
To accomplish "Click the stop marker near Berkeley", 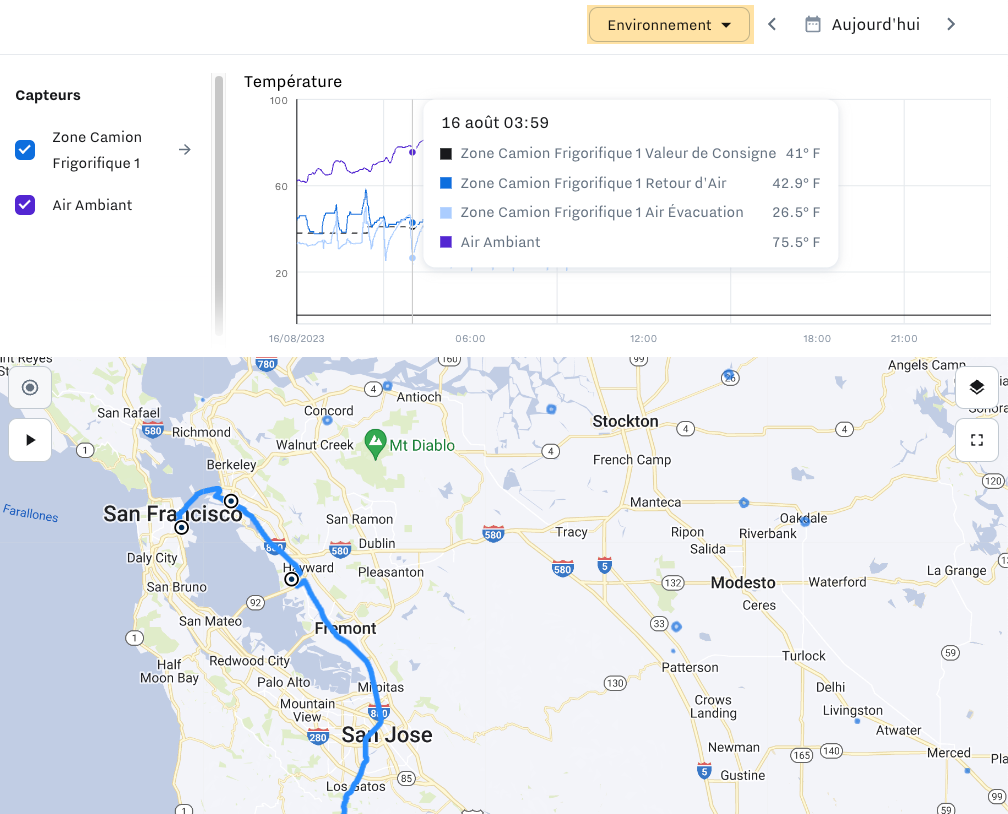I will tap(231, 501).
